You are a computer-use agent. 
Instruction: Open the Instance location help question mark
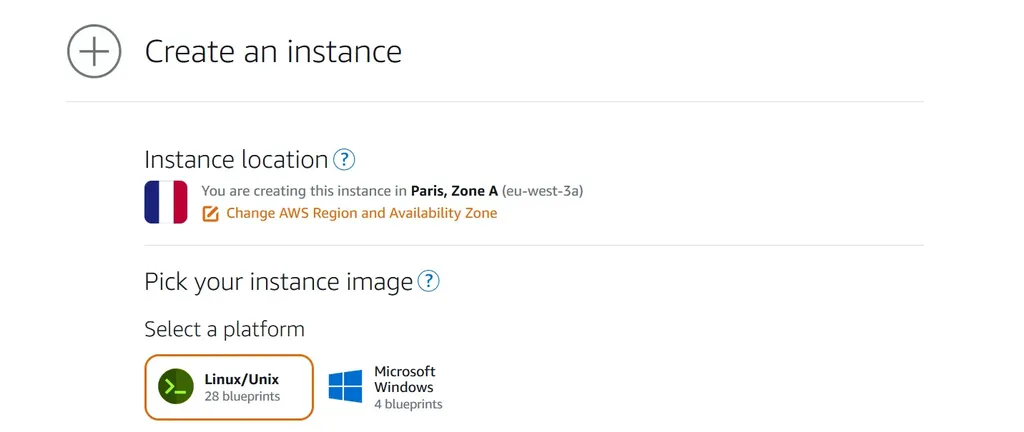pyautogui.click(x=344, y=160)
